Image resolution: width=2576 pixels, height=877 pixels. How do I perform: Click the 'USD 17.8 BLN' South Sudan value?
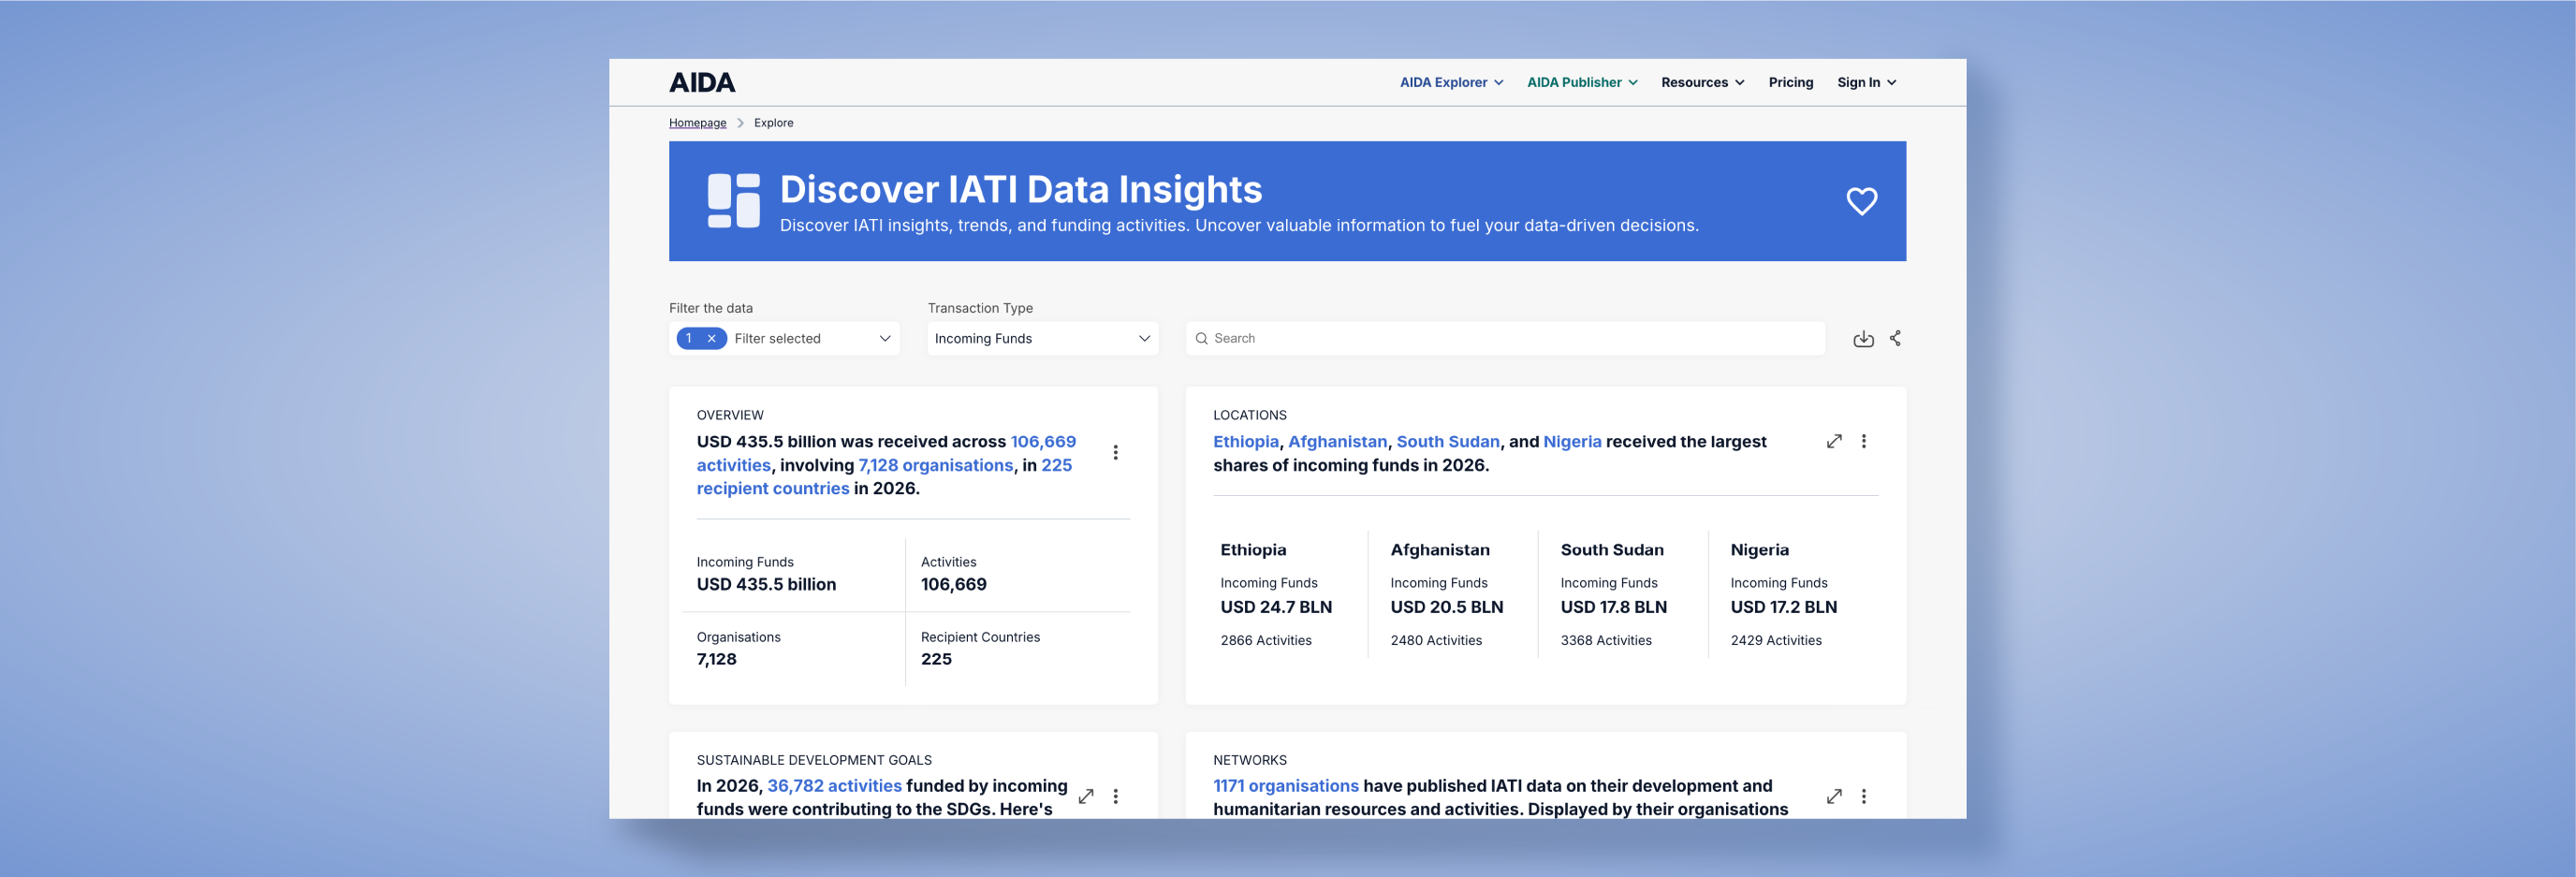pos(1613,607)
